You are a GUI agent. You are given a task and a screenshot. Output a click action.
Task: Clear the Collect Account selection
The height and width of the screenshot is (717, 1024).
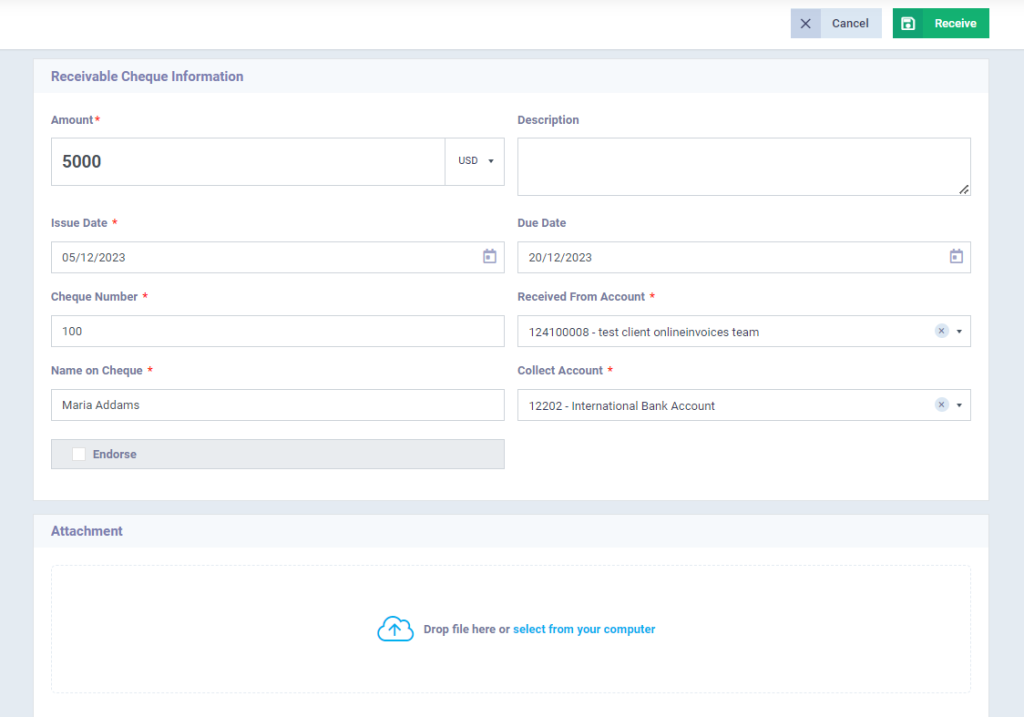point(940,405)
